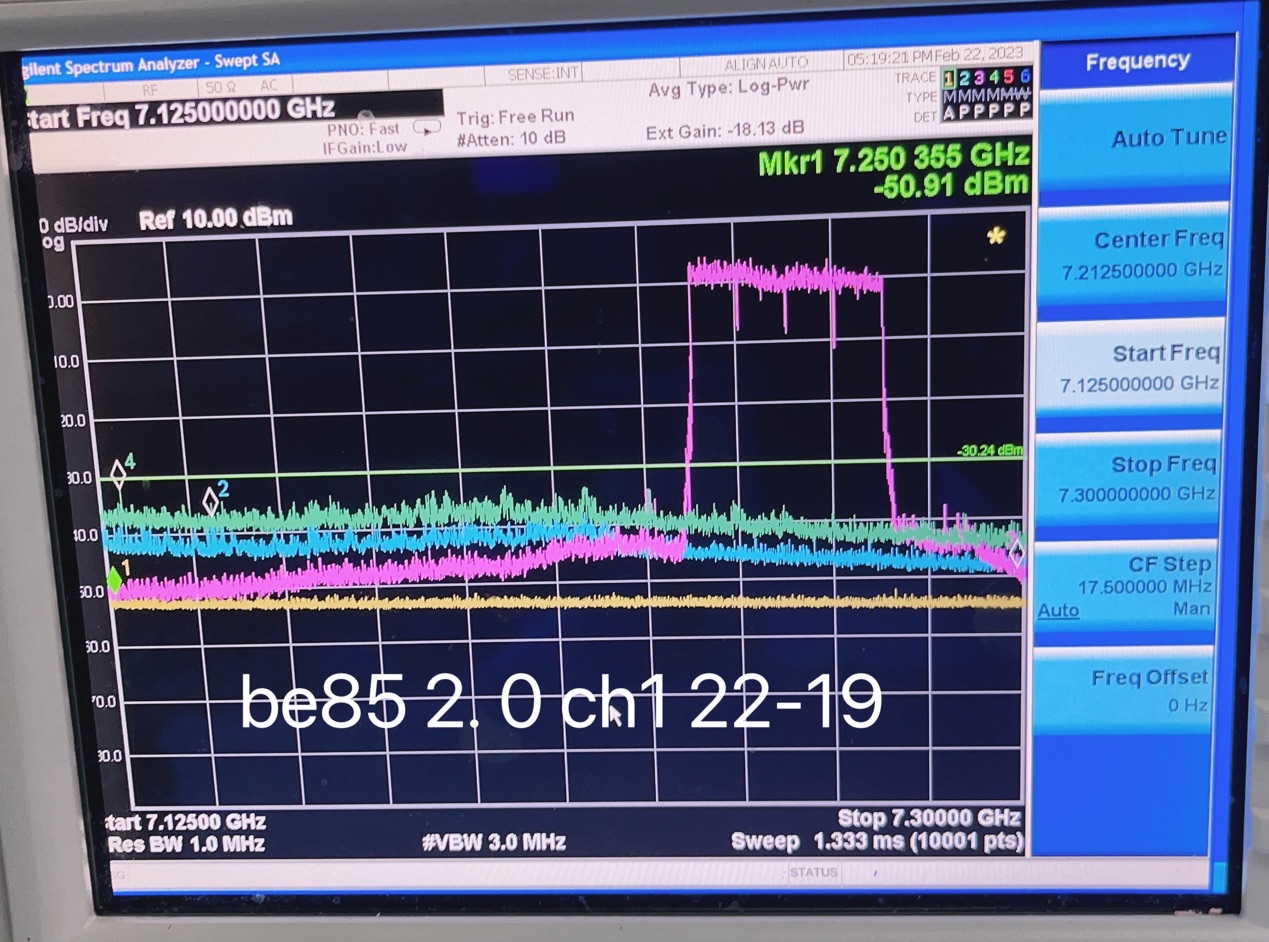
Task: Click the green Marker 4 diamond indicator
Action: point(118,474)
